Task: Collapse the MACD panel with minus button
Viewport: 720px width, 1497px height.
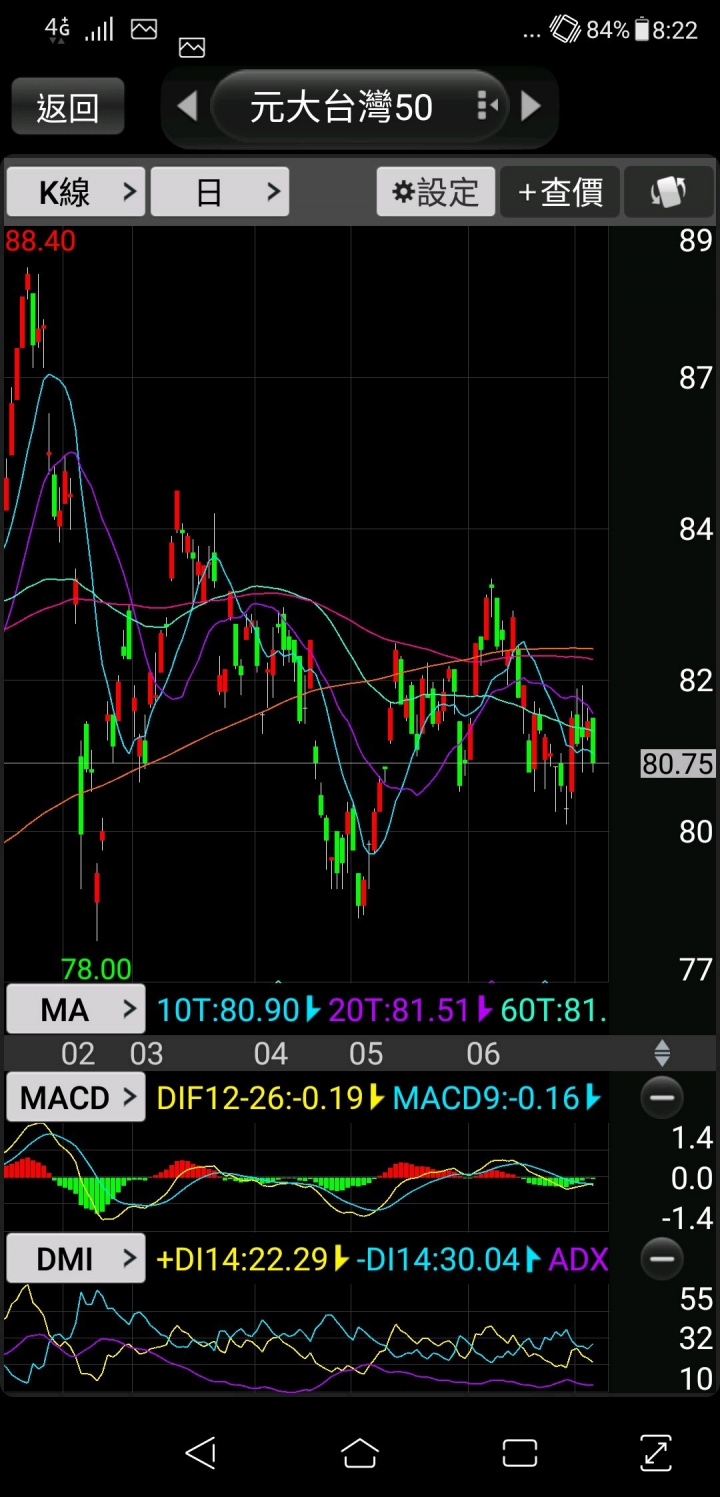Action: coord(662,1097)
